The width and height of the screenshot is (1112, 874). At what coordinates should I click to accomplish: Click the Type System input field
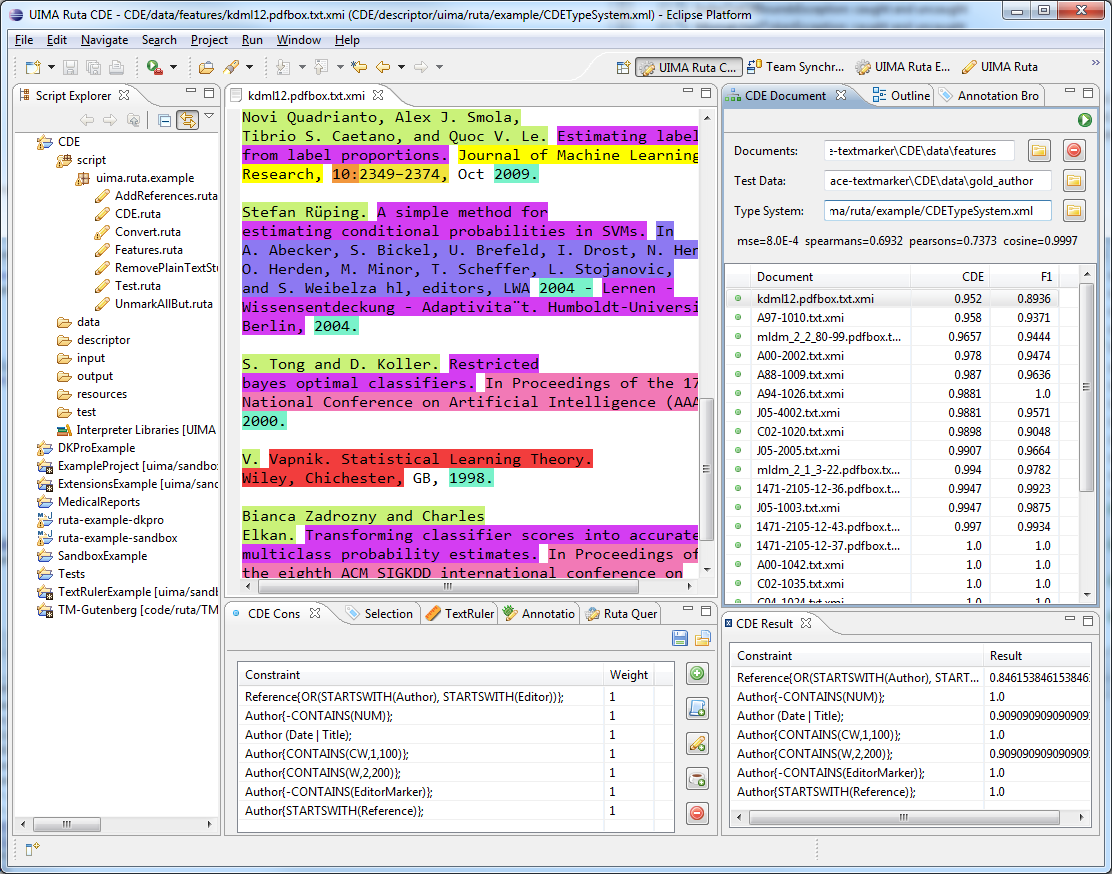pyautogui.click(x=938, y=211)
